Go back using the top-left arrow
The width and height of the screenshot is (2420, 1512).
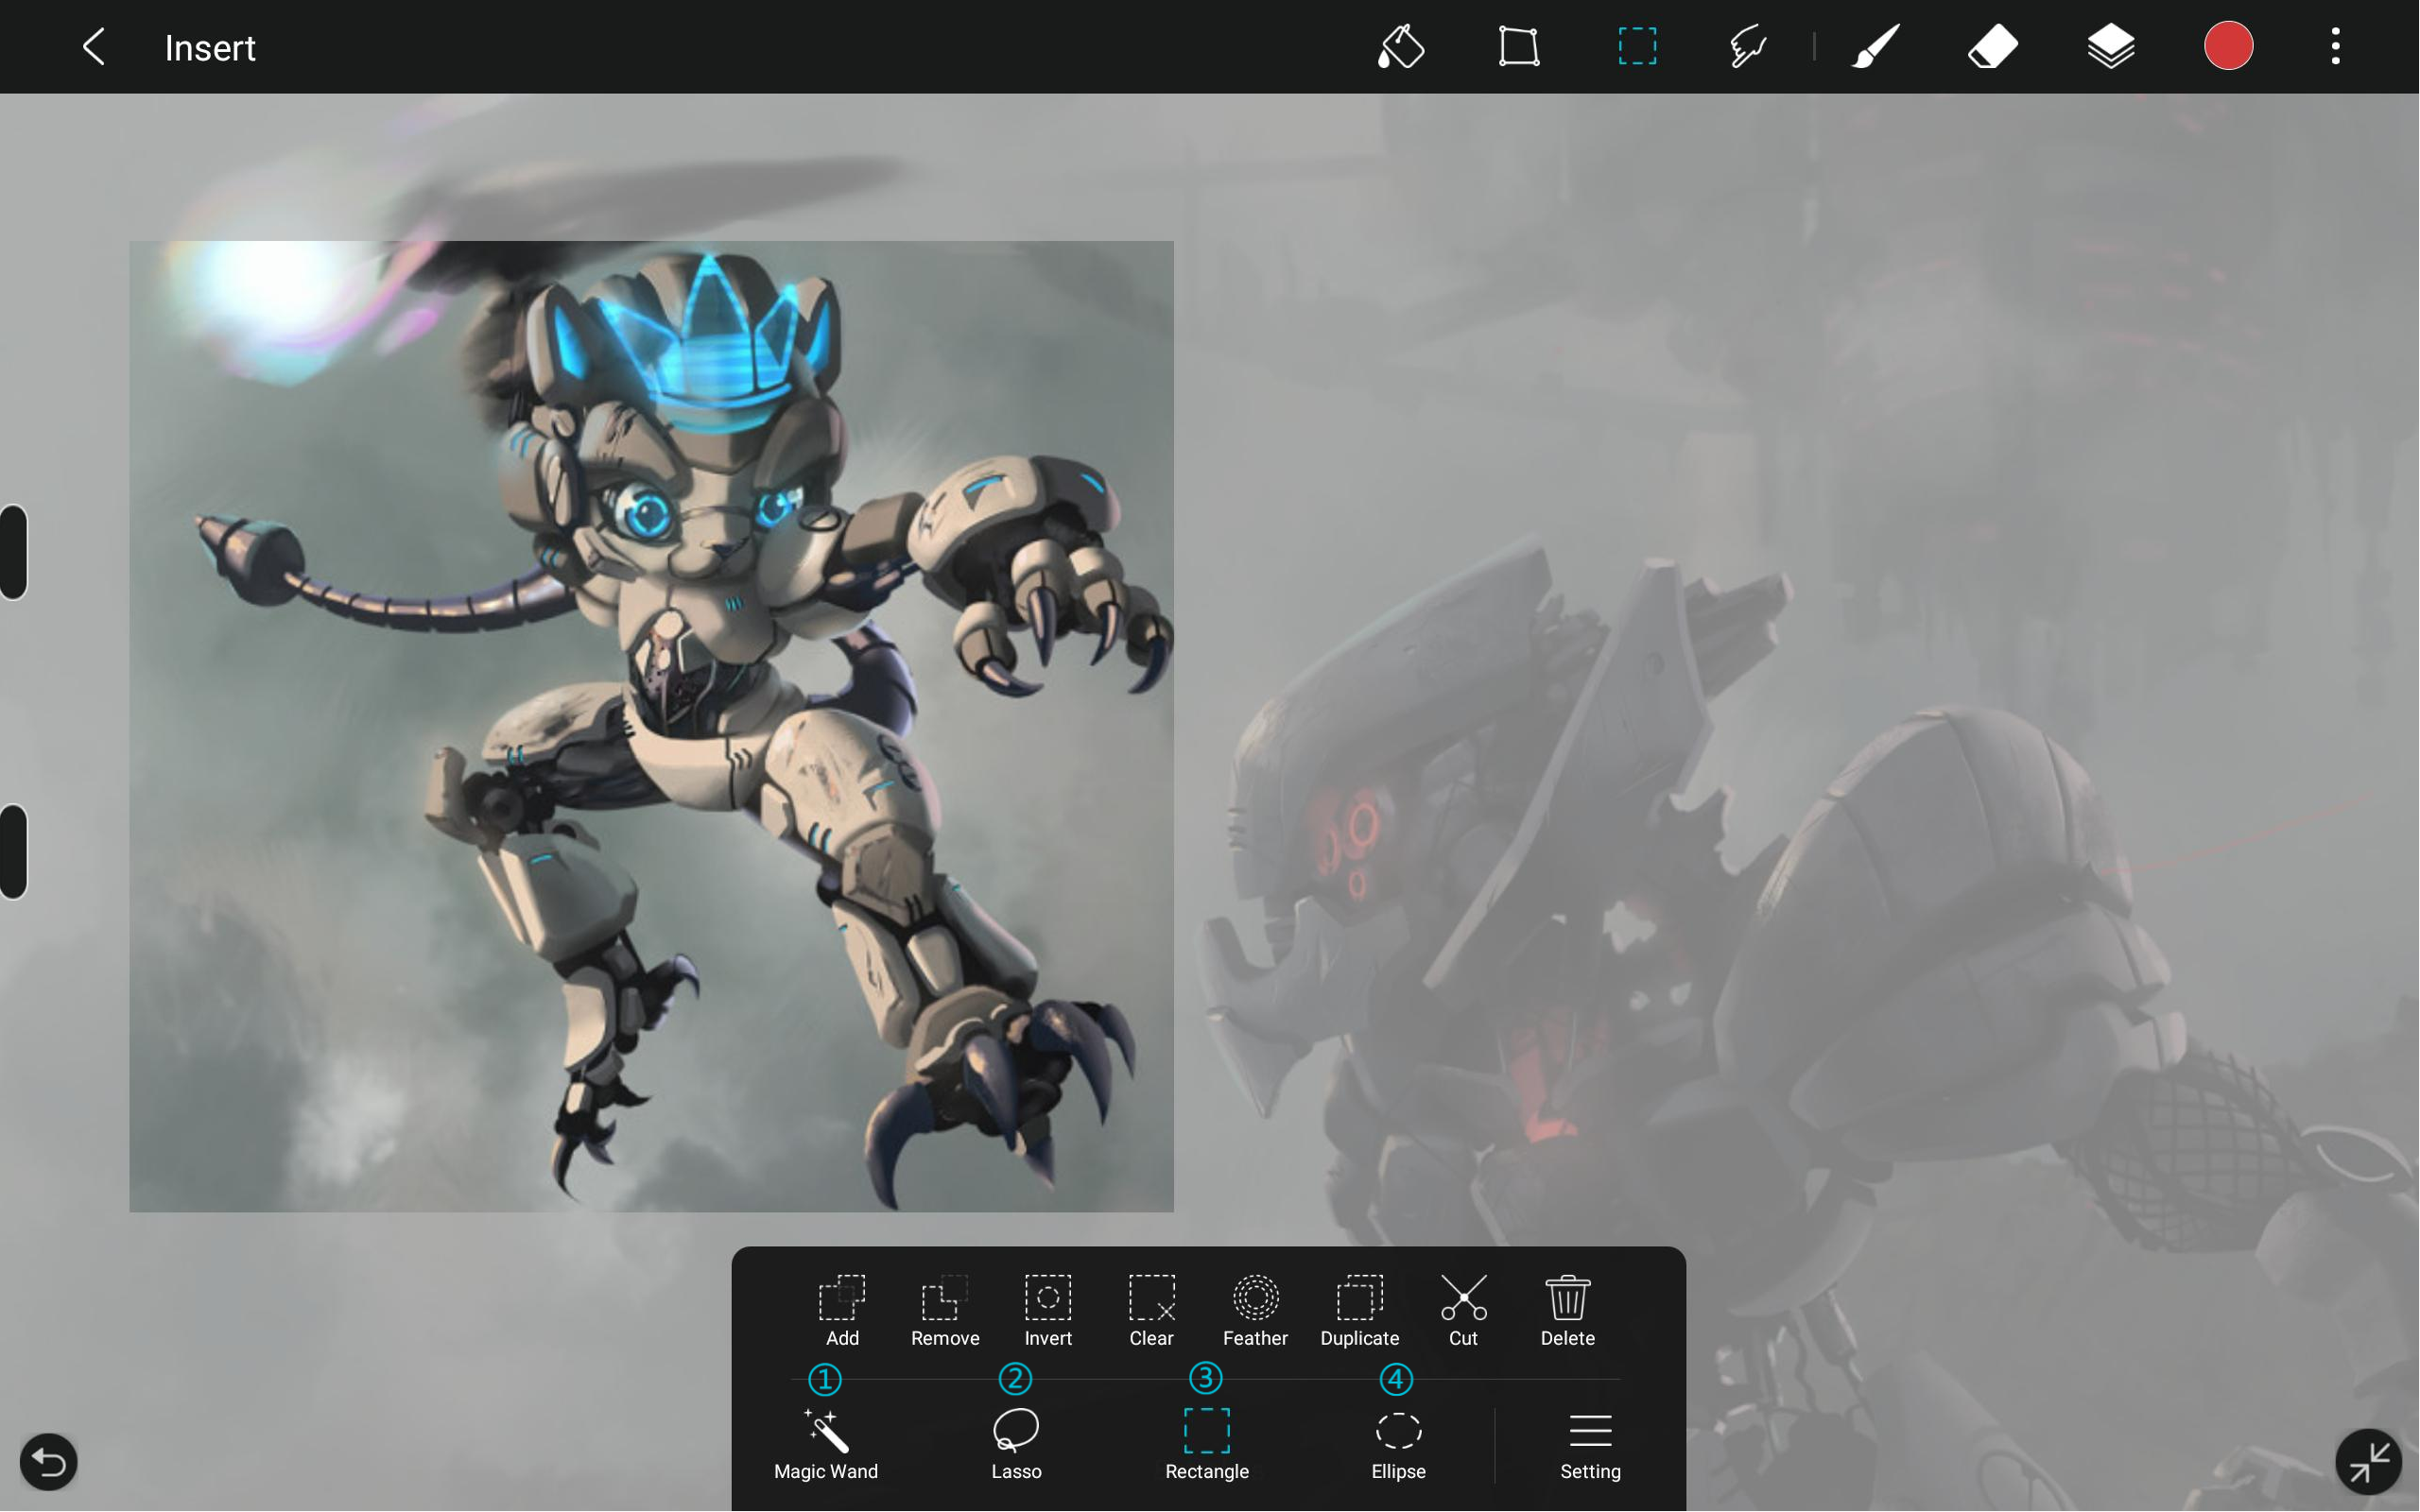tap(94, 47)
